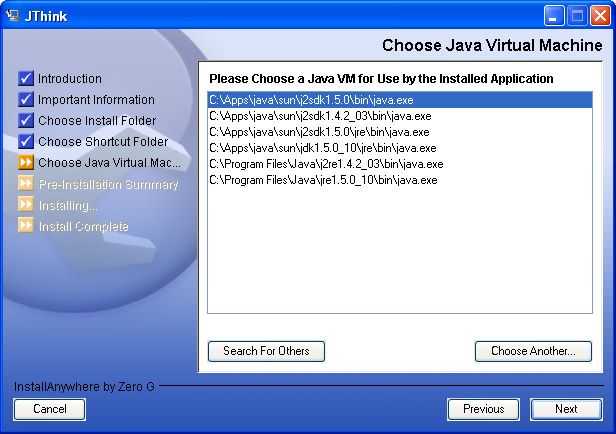Click the arrow icon beside Choose Java Virtual Mac...
This screenshot has height=434, width=616.
pyautogui.click(x=26, y=162)
